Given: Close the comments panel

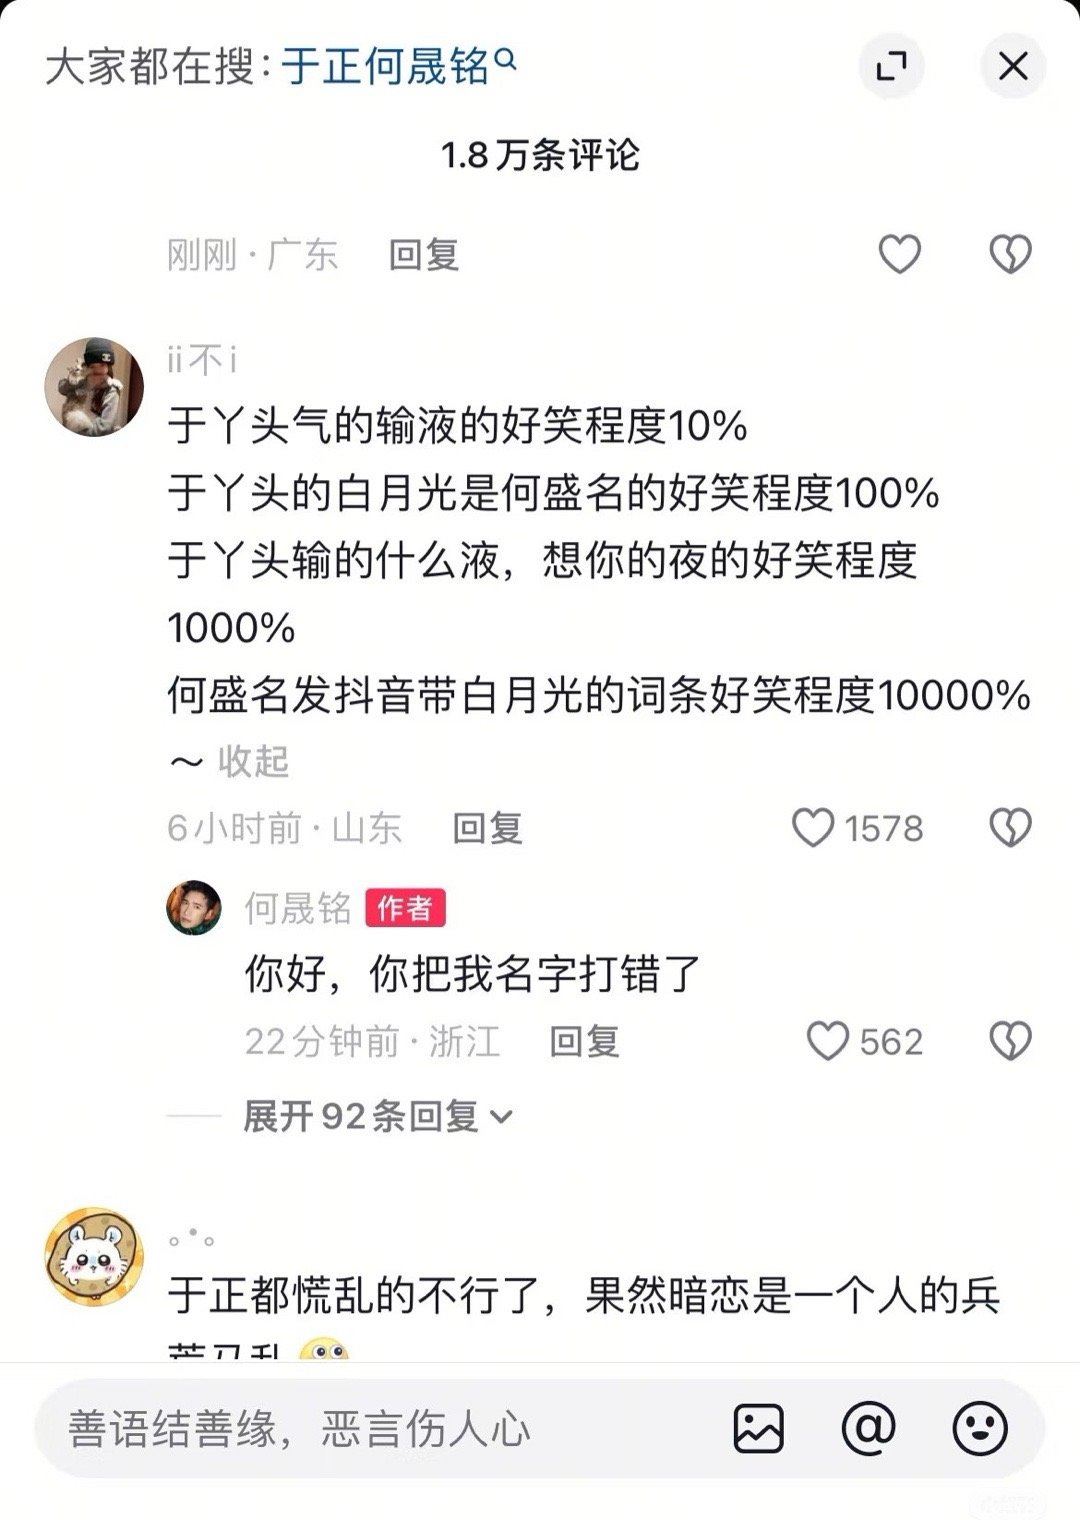Looking at the screenshot, I should click(x=1013, y=66).
